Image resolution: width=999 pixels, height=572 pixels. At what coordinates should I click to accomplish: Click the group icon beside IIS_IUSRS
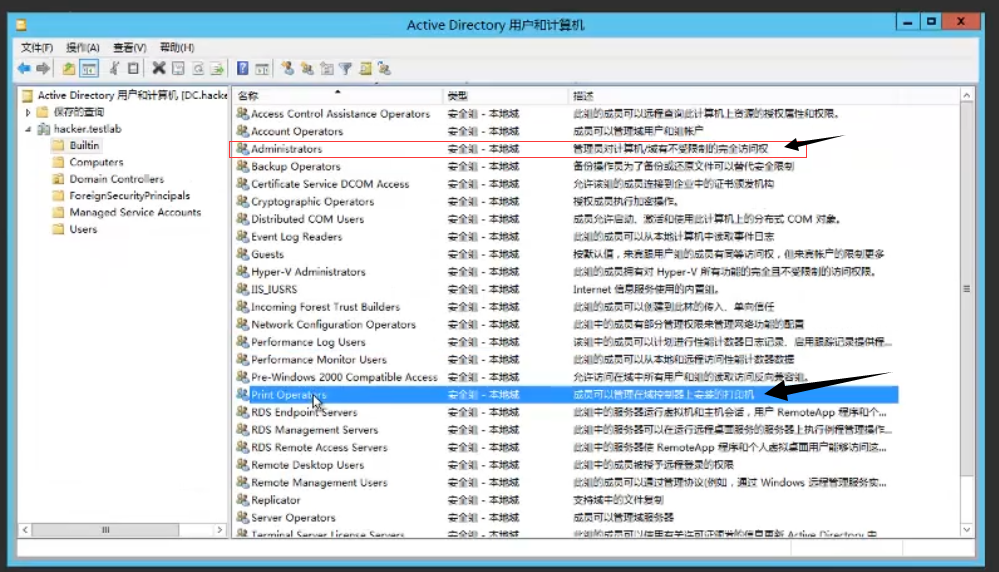tap(242, 289)
